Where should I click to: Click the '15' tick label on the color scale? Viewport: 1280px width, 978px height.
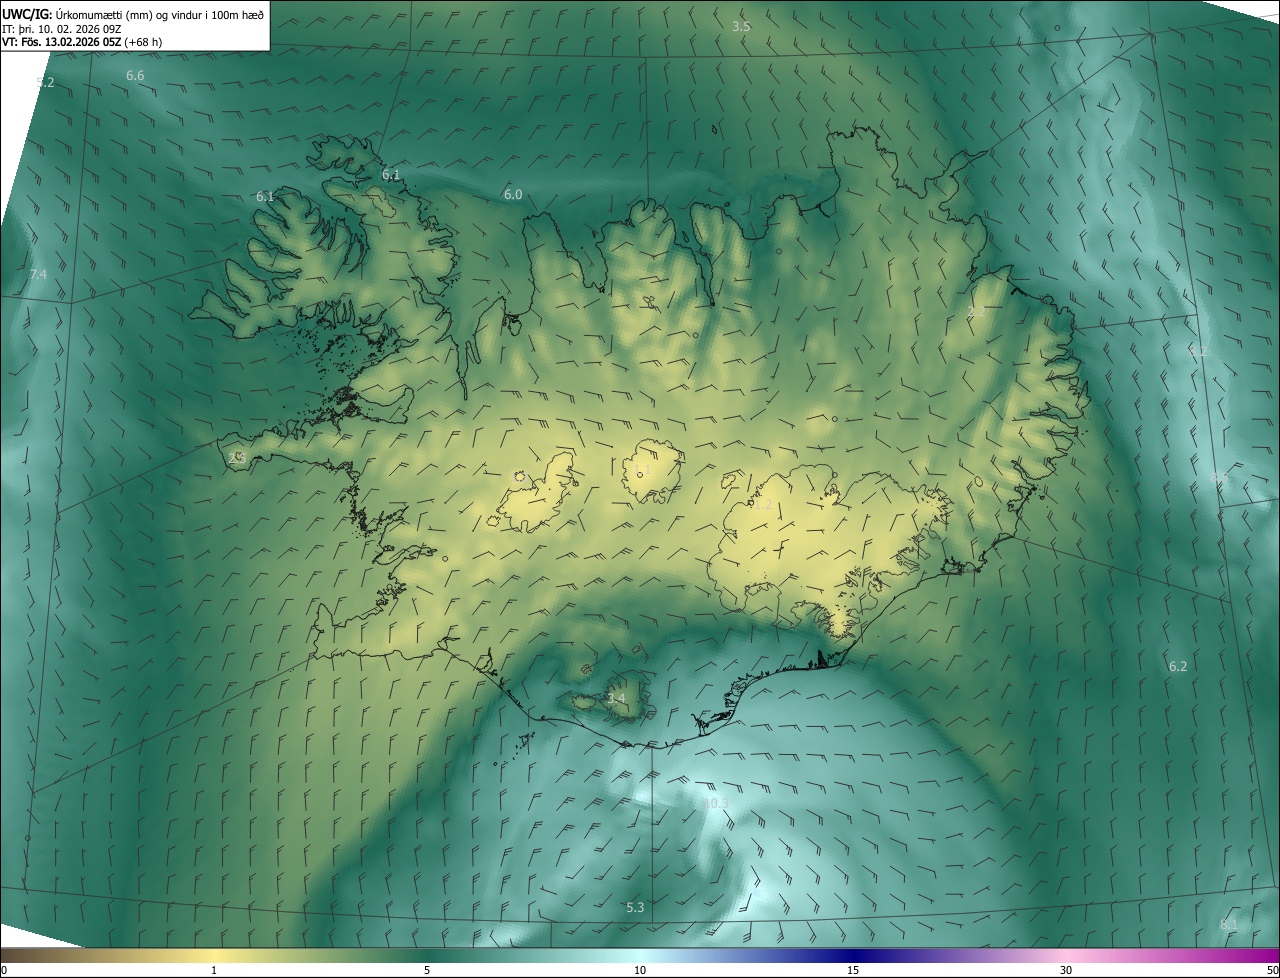tap(853, 971)
